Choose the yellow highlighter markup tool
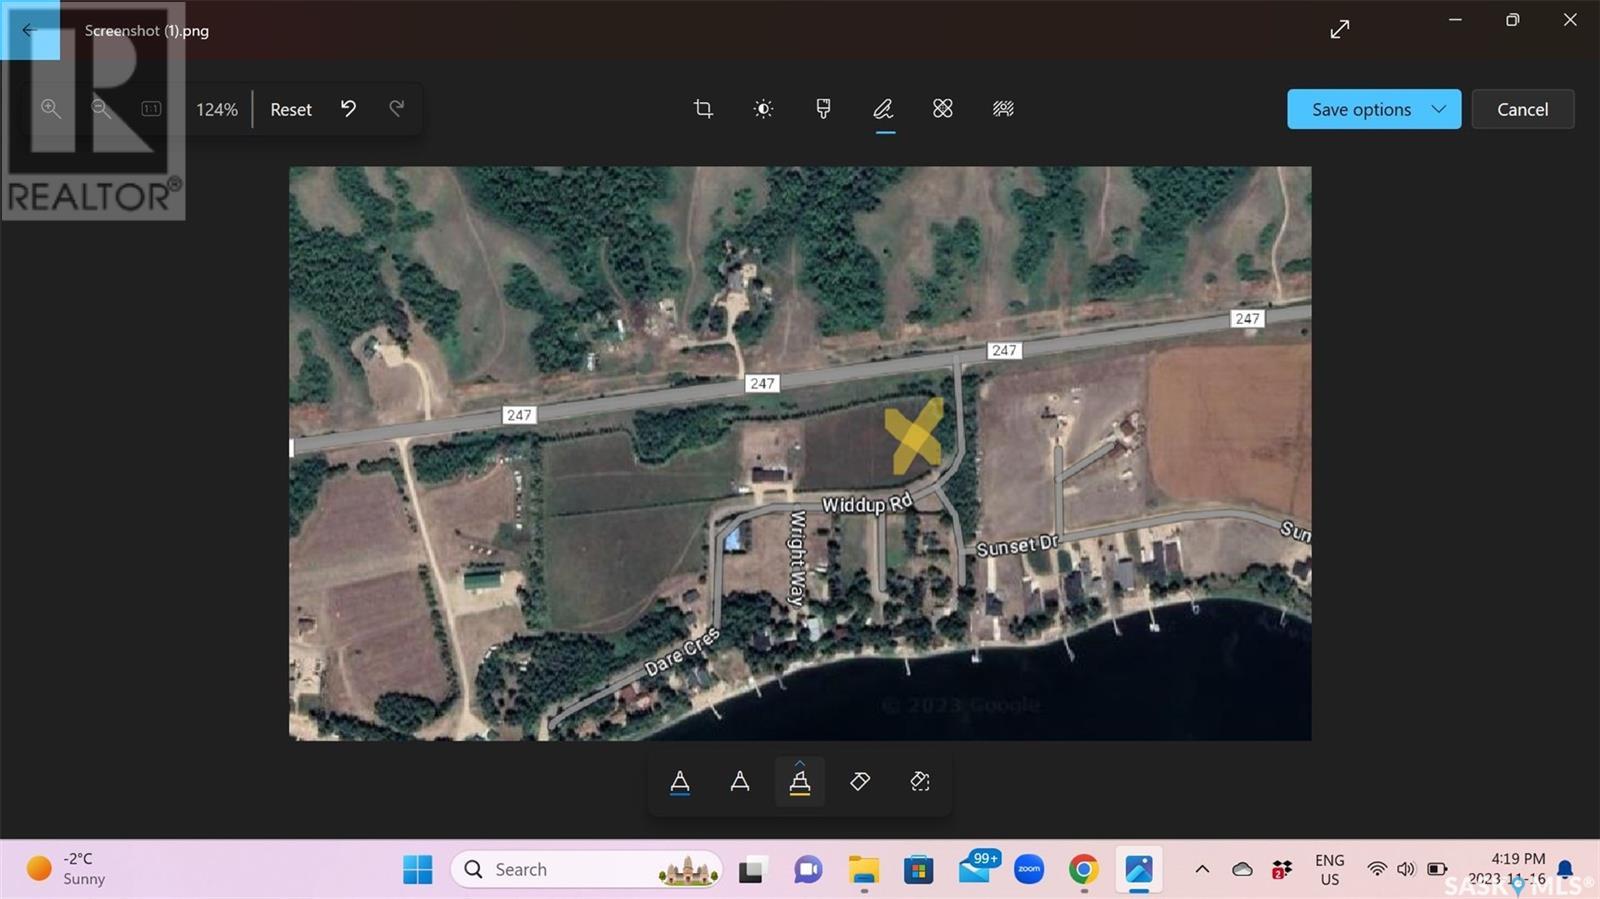The width and height of the screenshot is (1600, 899). click(x=800, y=782)
